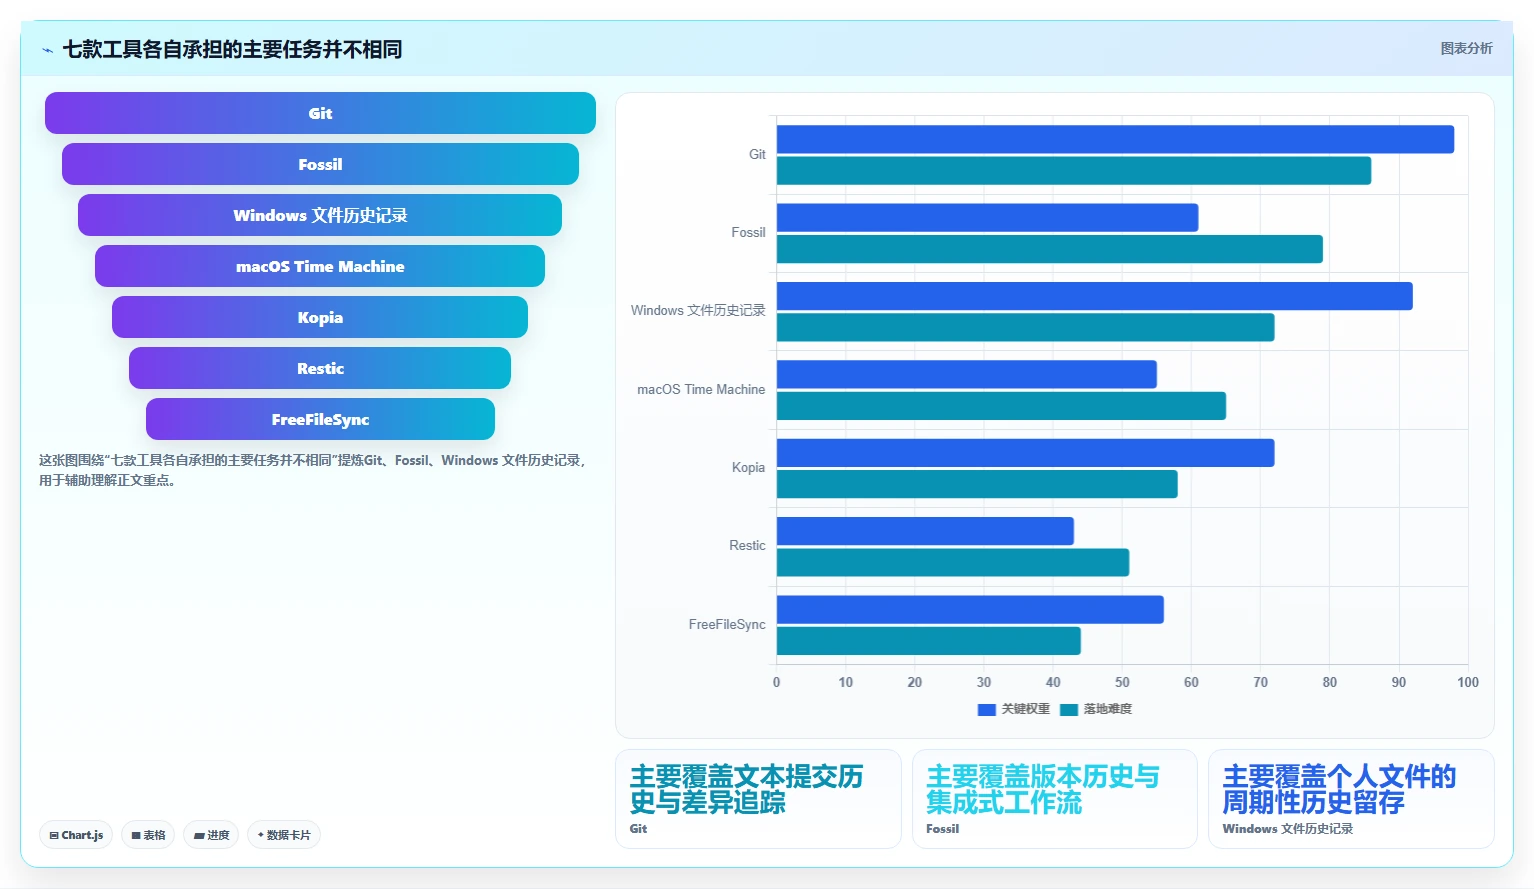
Task: Click the Windows 文件历史记录 y-axis label
Action: (698, 310)
